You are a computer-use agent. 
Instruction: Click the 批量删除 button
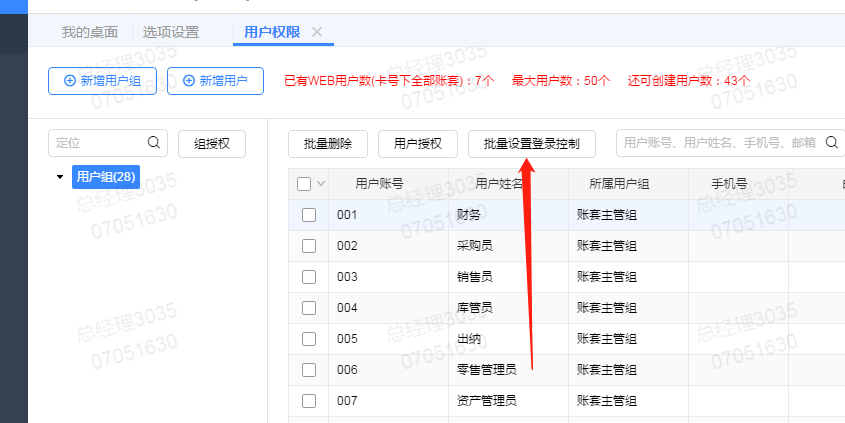point(328,143)
